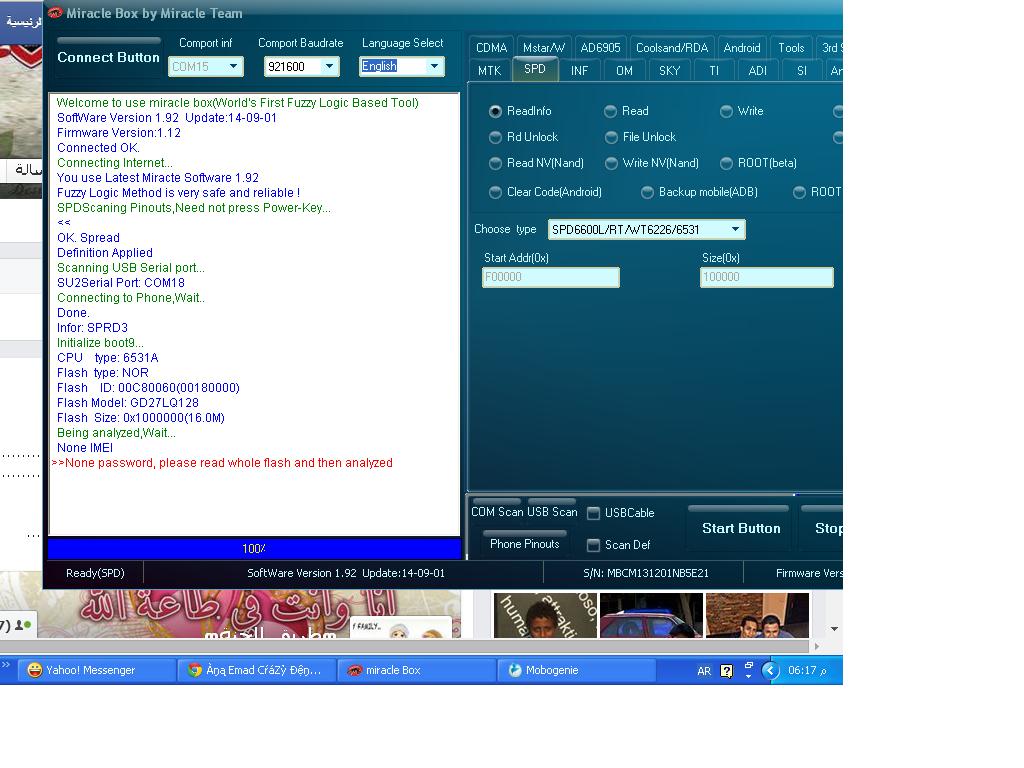
Task: Open the car photo thumbnail on the webpage
Action: 651,615
